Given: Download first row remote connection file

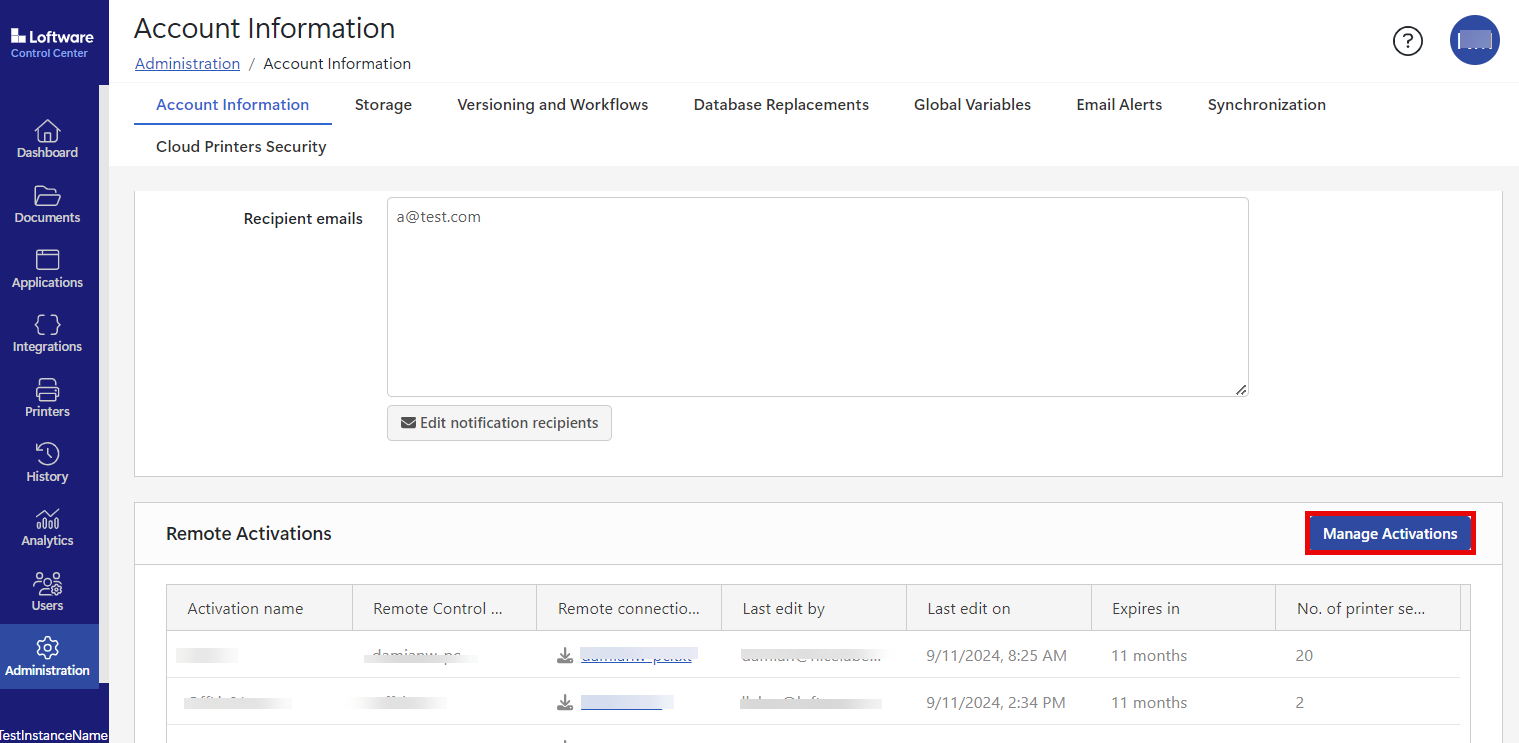Looking at the screenshot, I should [x=565, y=656].
